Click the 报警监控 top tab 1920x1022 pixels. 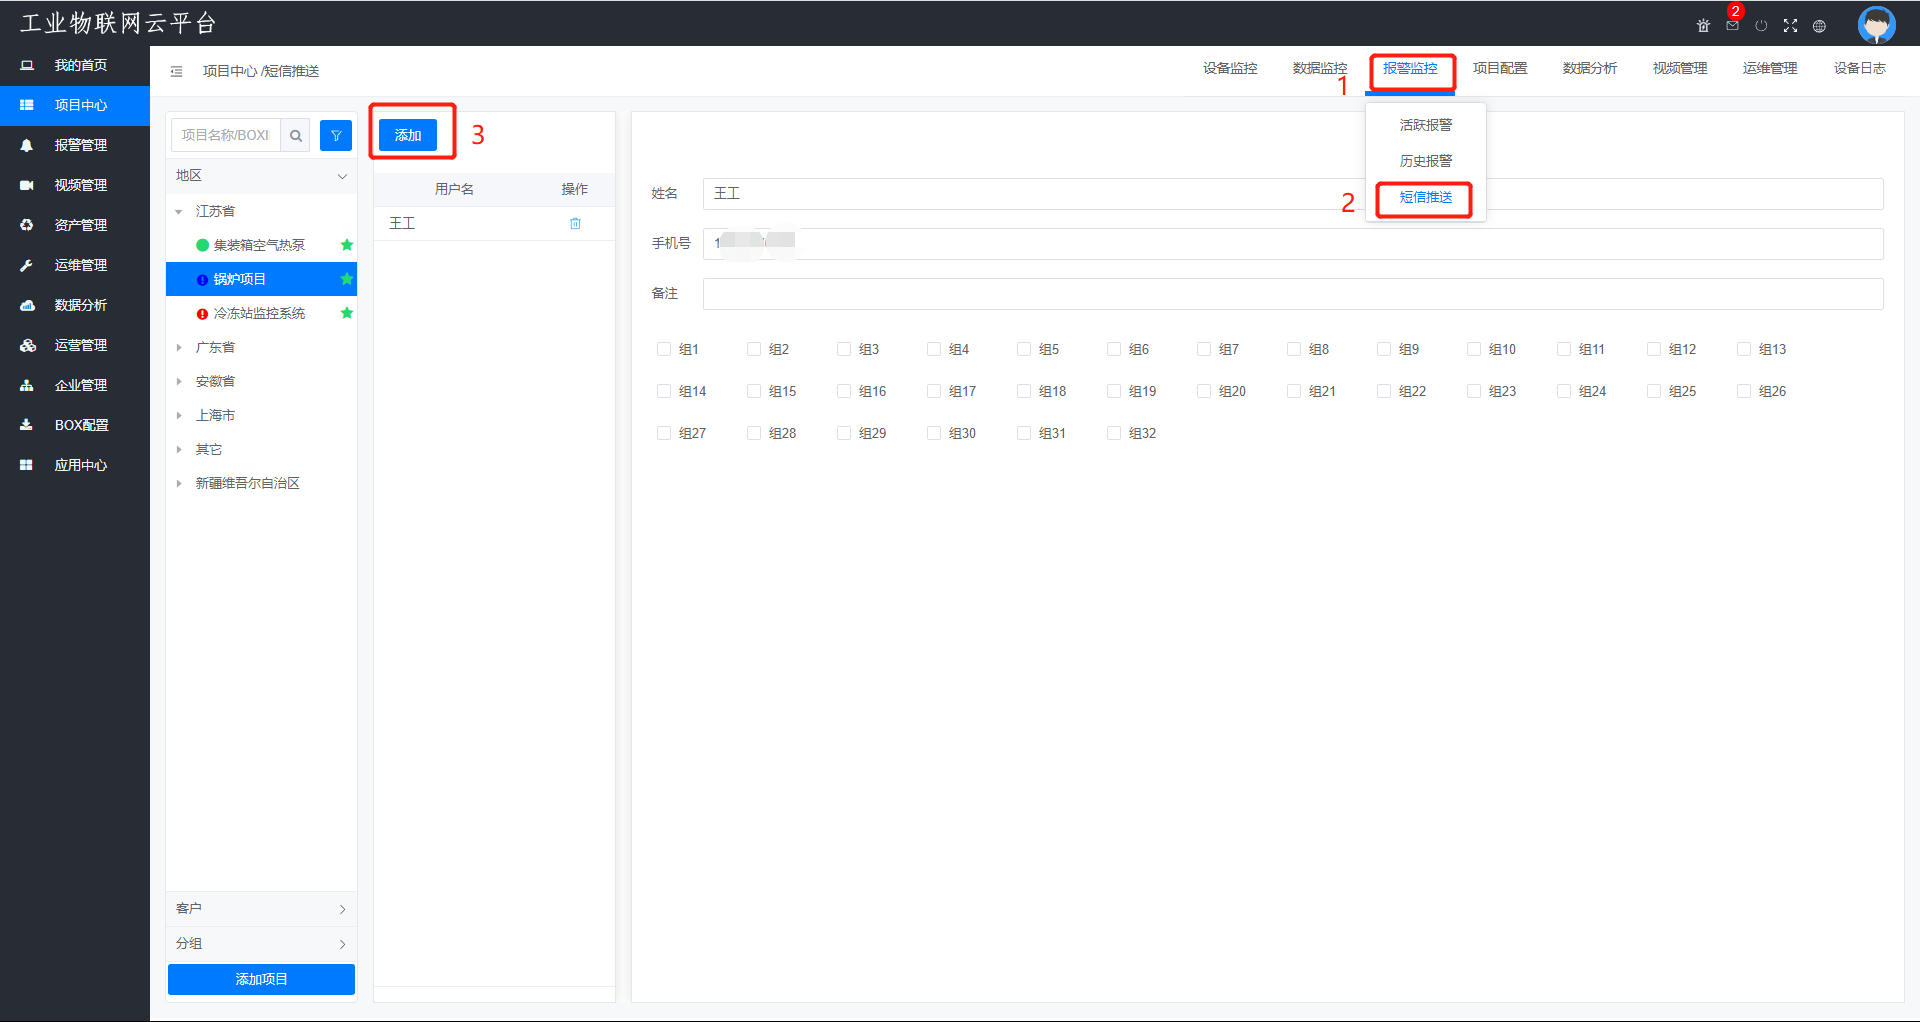pyautogui.click(x=1410, y=68)
